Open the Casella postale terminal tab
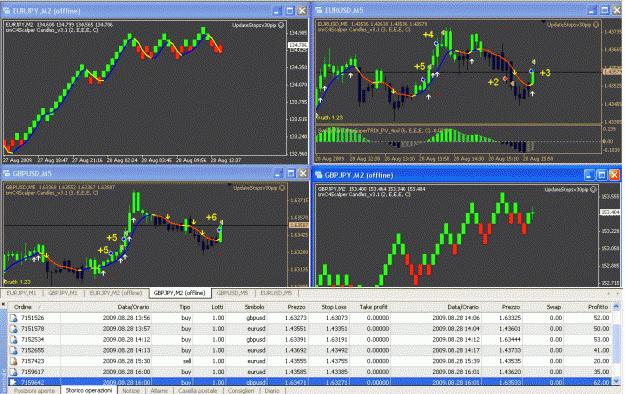Image resolution: width=625 pixels, height=394 pixels. (x=198, y=390)
